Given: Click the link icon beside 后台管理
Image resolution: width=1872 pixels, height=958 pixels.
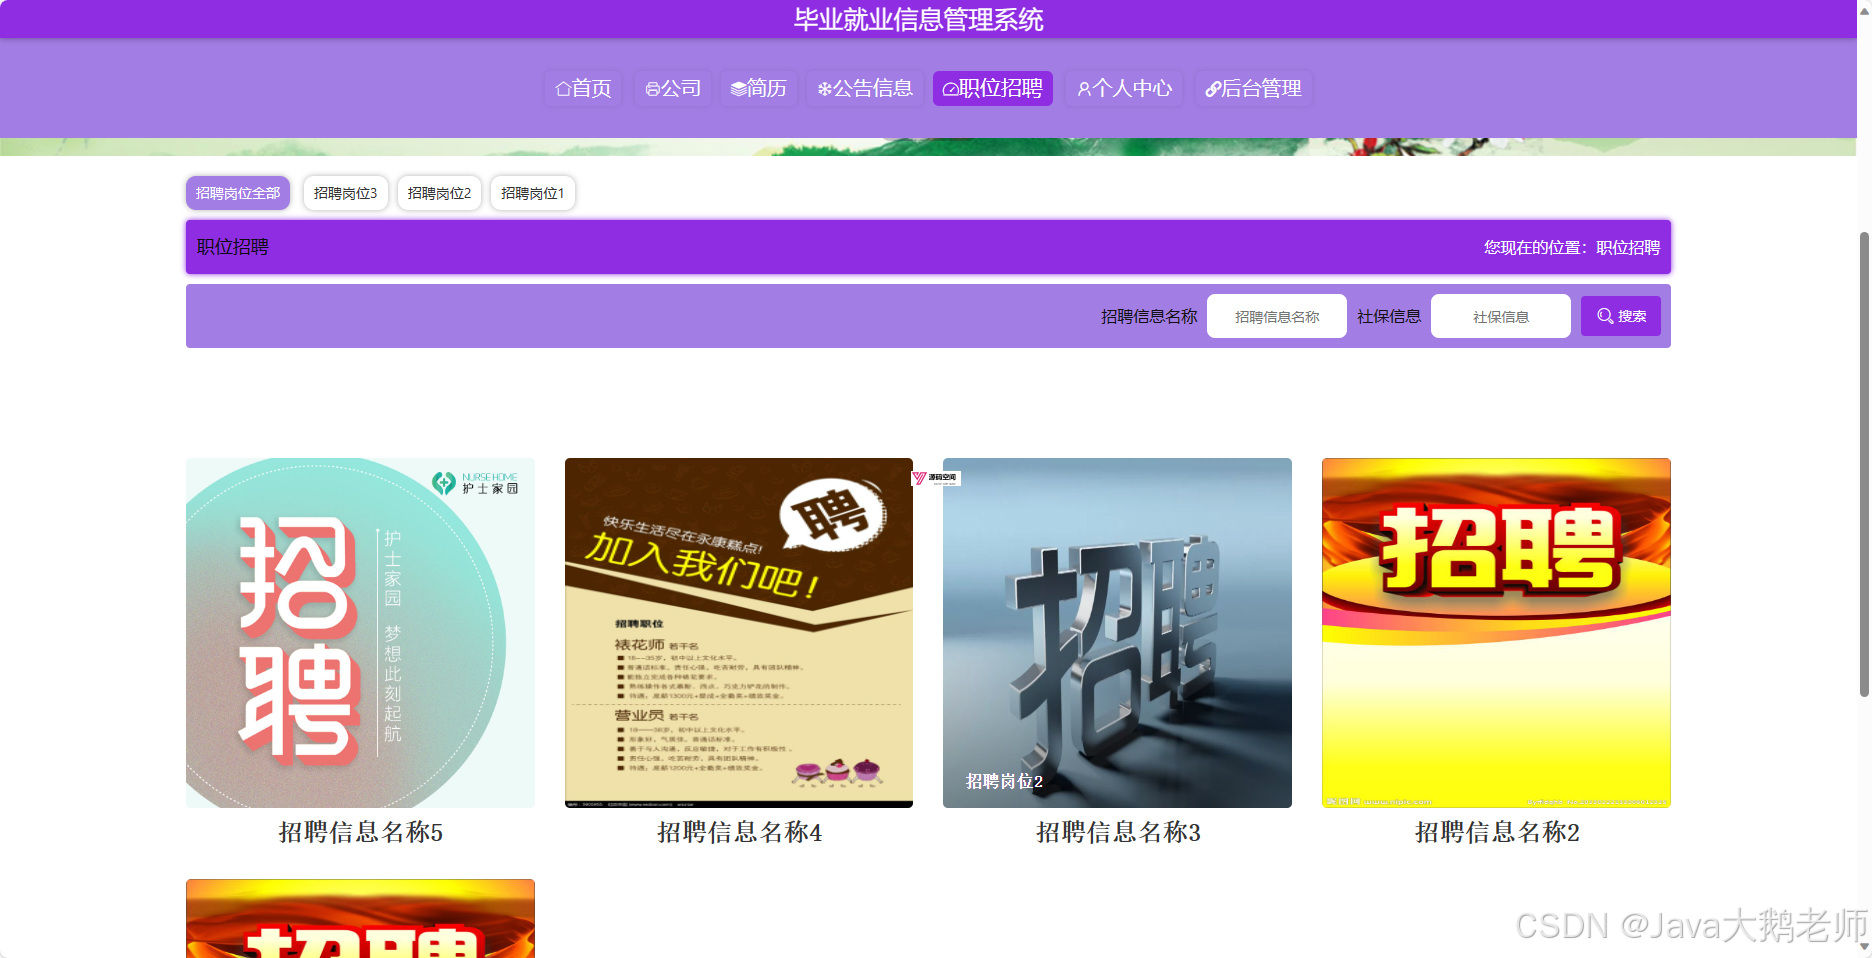Looking at the screenshot, I should (x=1213, y=89).
